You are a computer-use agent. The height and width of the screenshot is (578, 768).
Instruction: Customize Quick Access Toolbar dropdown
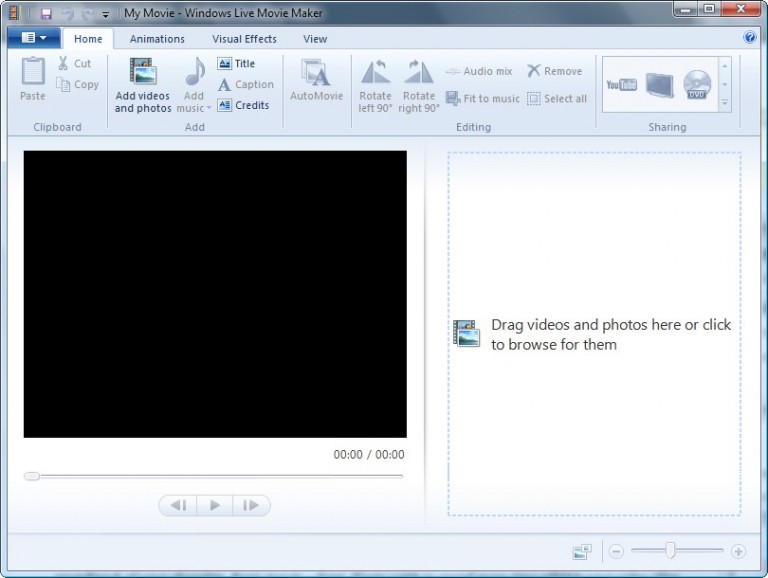coord(105,15)
